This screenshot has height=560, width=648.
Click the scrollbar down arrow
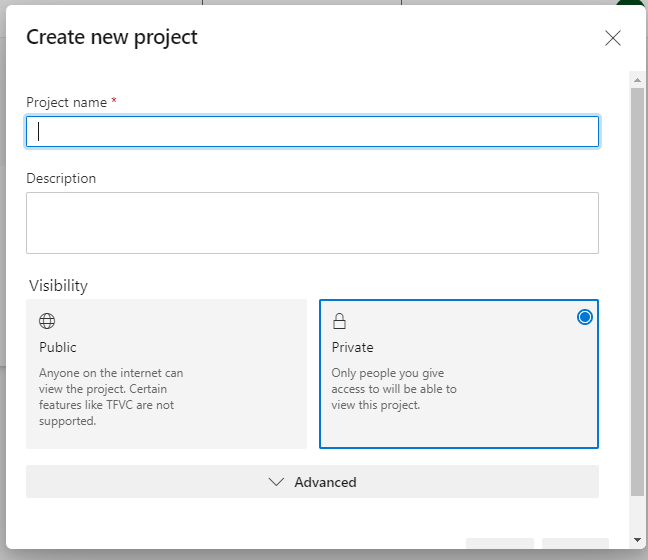coord(637,540)
